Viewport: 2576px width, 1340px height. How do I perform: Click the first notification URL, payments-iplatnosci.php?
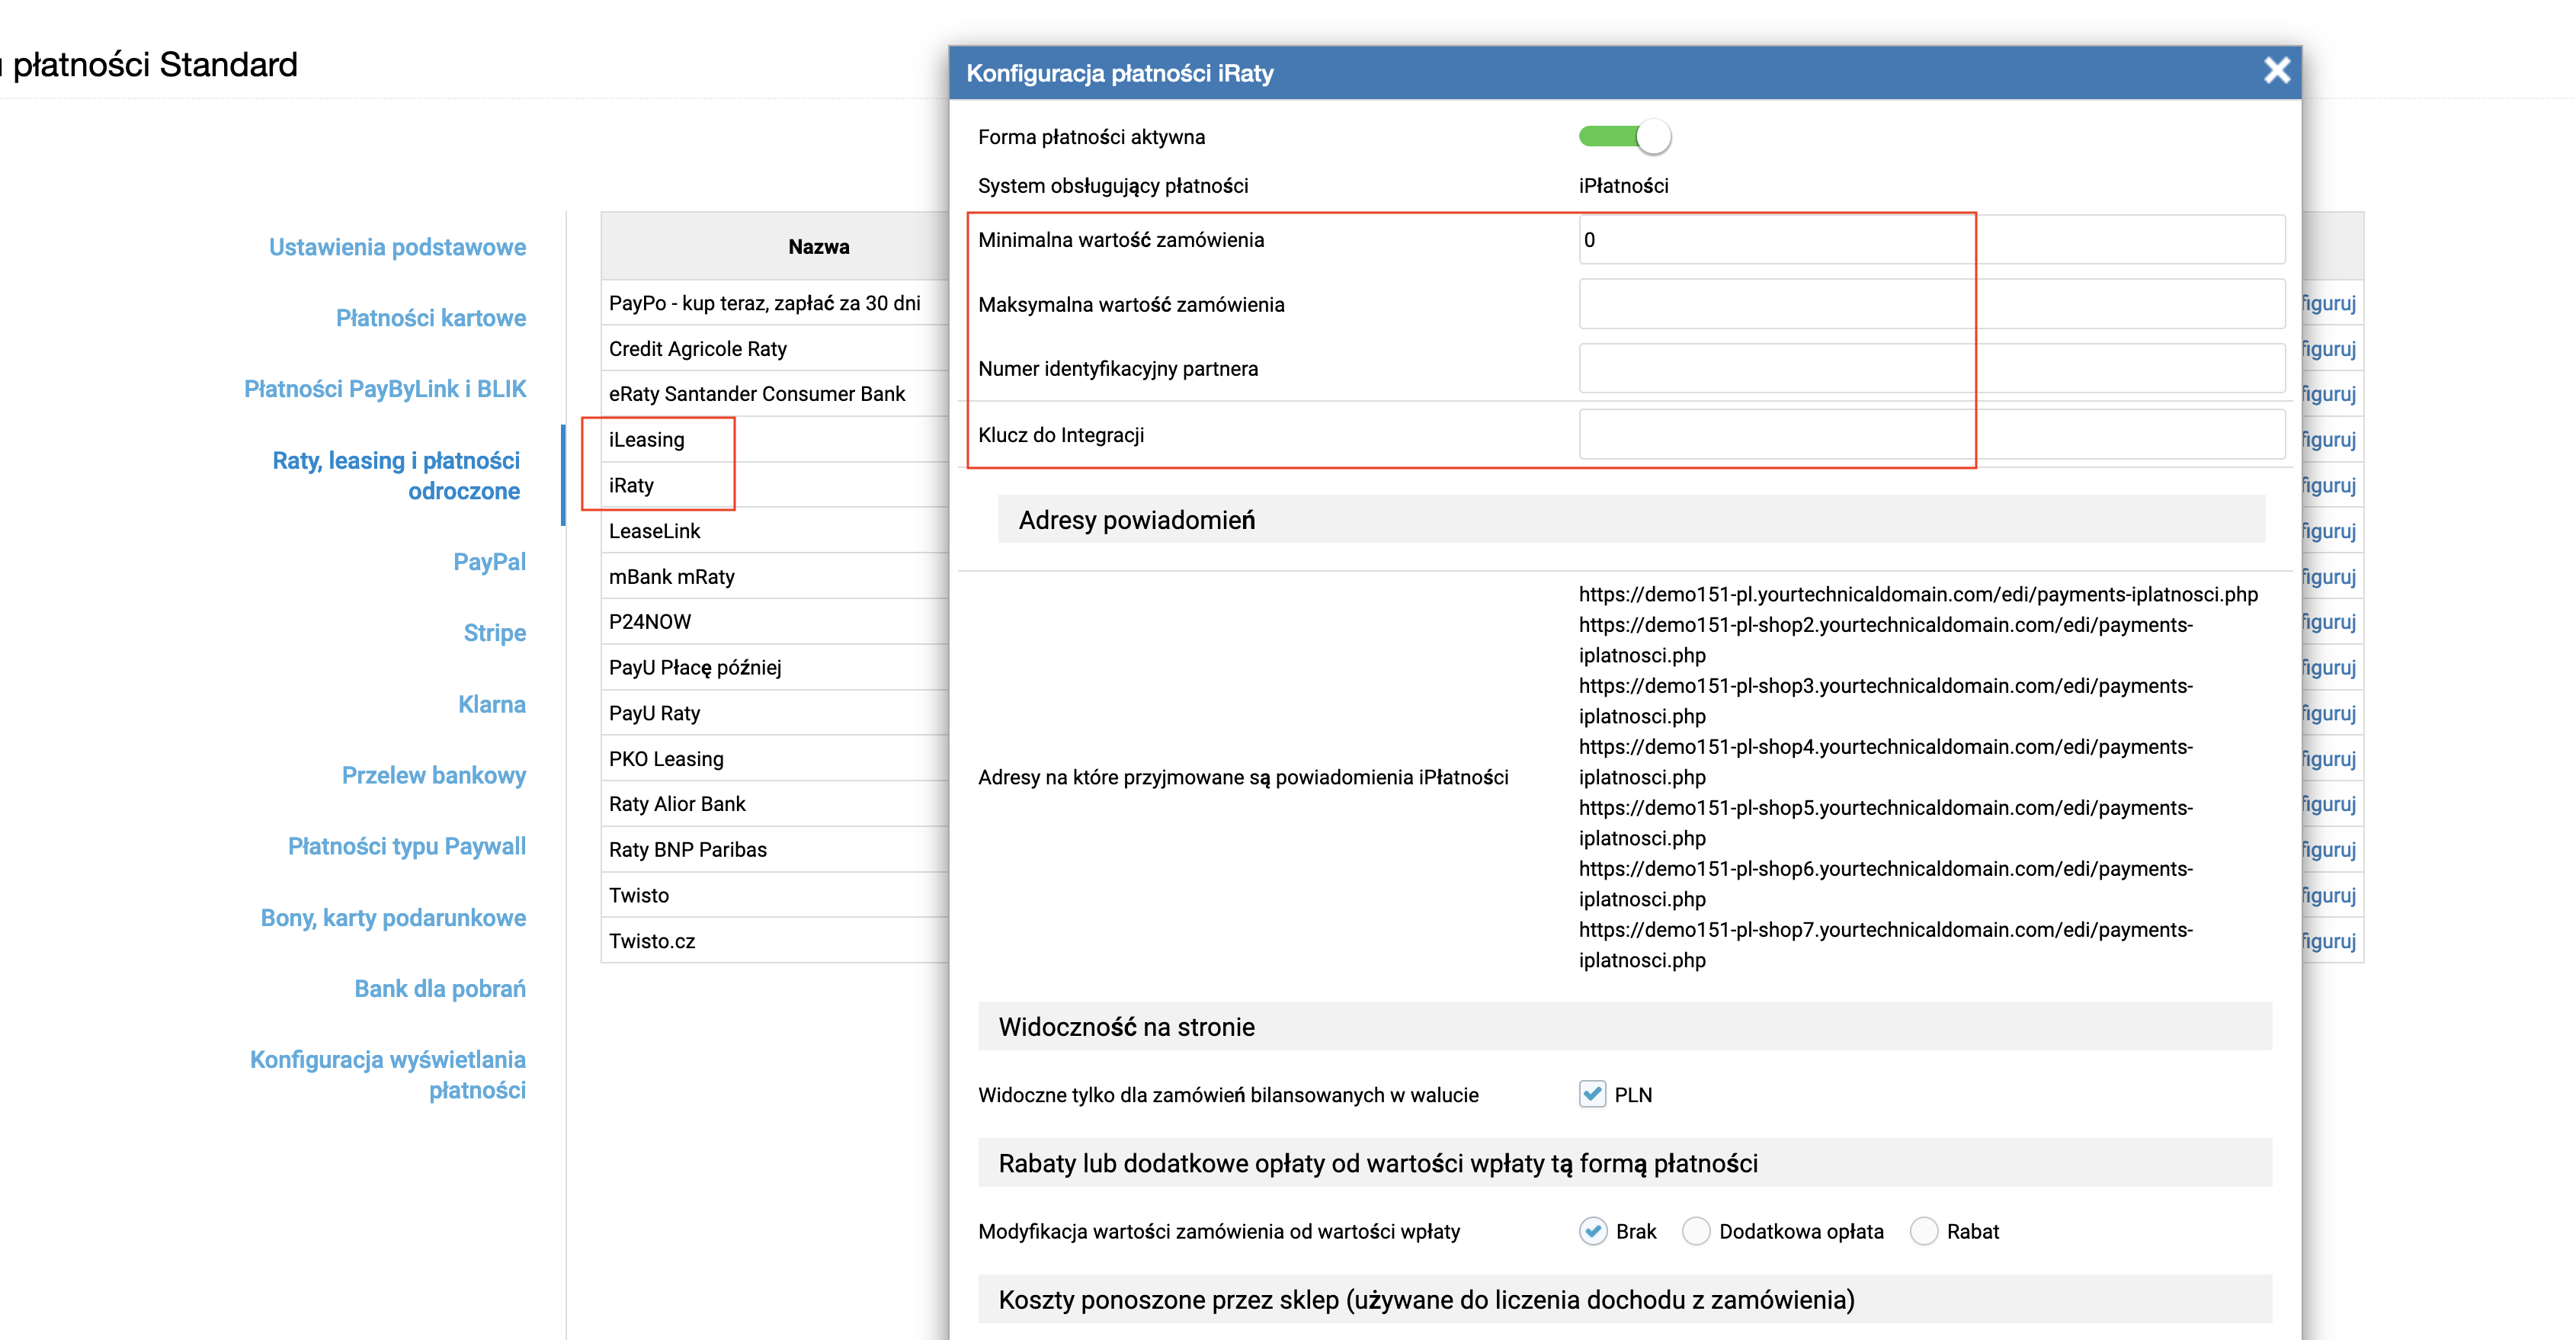pyautogui.click(x=1918, y=594)
